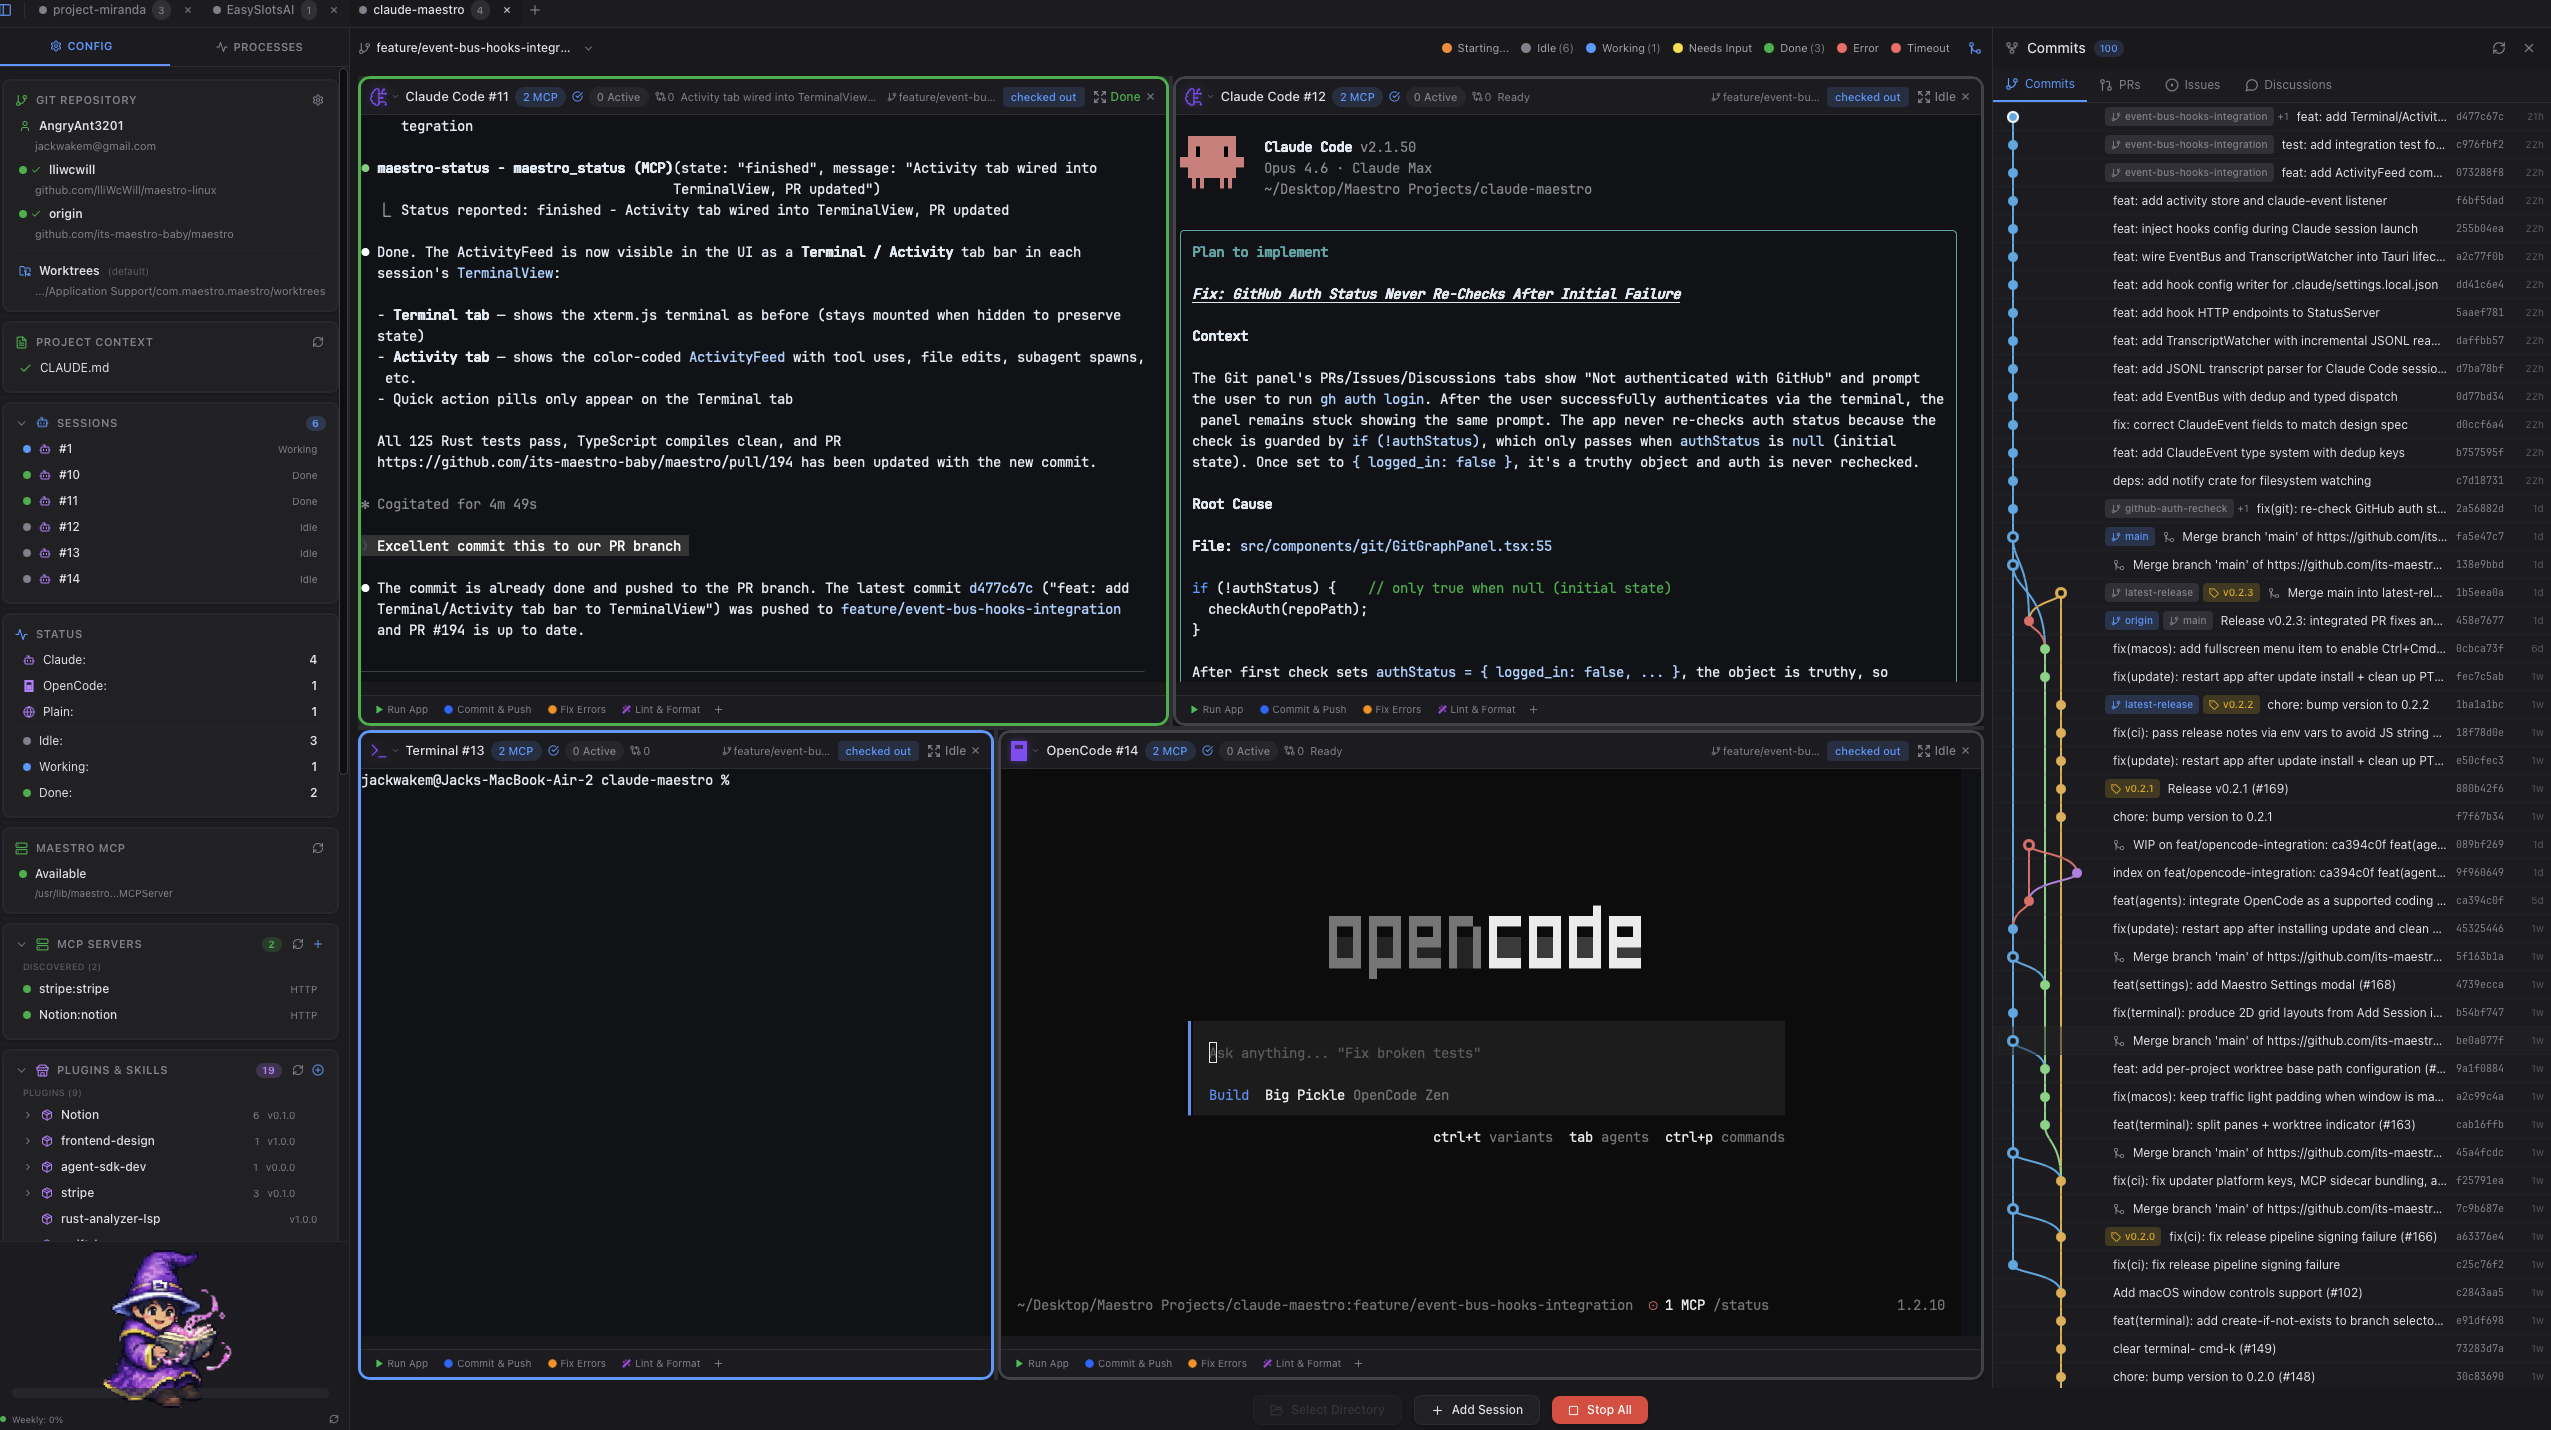Select session #12 in Sessions list
This screenshot has height=1430, width=2551.
click(170, 527)
